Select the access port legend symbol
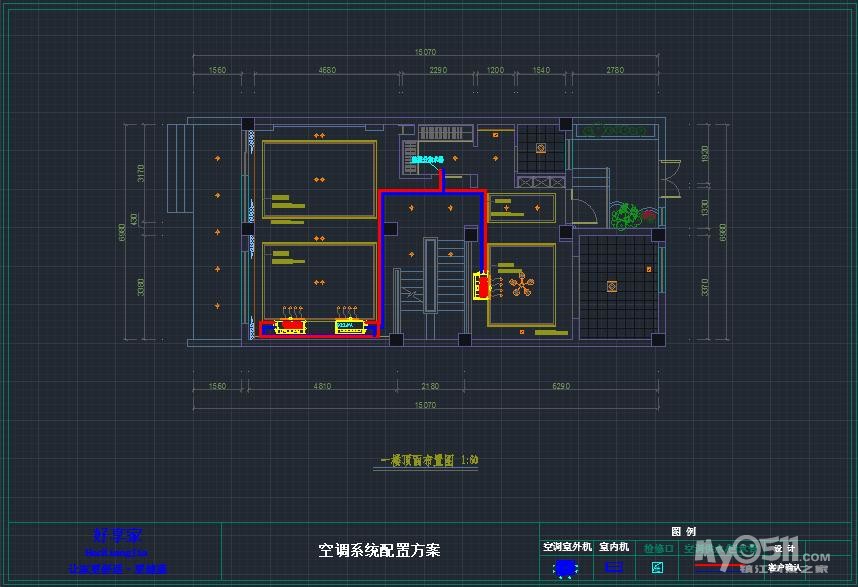 657,568
